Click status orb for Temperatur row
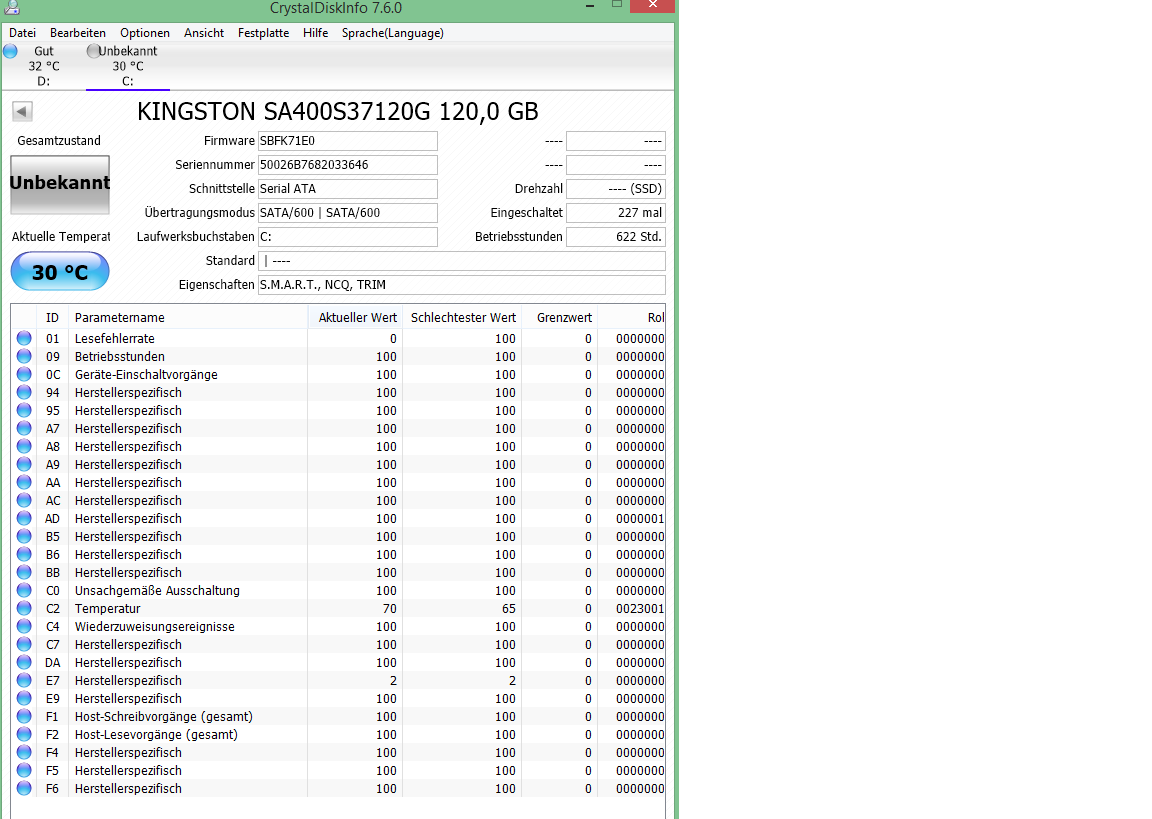This screenshot has width=1152, height=819. pos(24,608)
